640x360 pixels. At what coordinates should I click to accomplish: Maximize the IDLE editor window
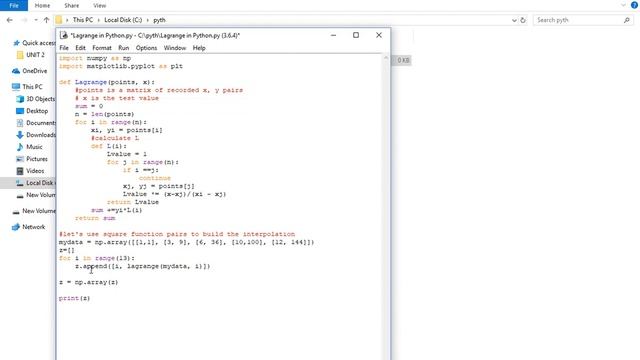point(356,35)
